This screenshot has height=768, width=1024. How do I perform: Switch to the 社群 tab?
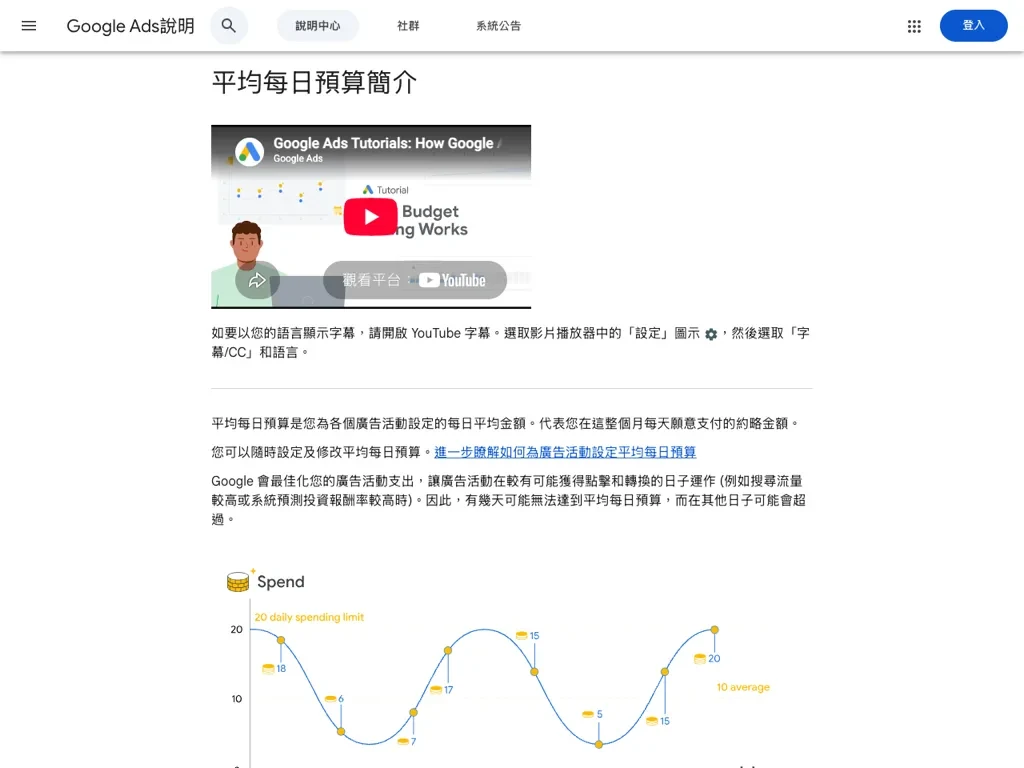pos(408,25)
